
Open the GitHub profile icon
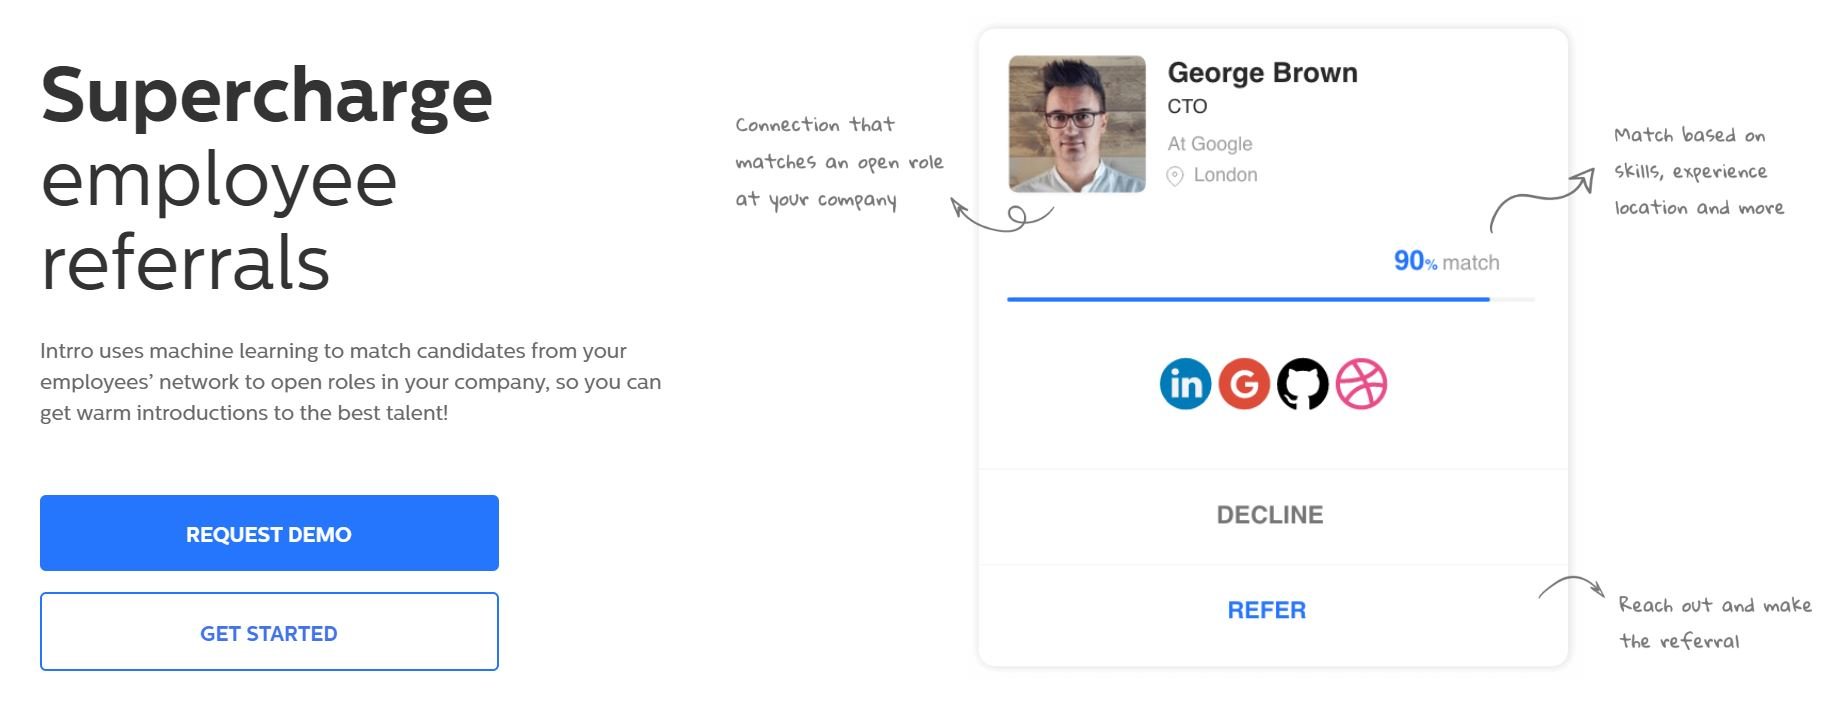click(1303, 384)
